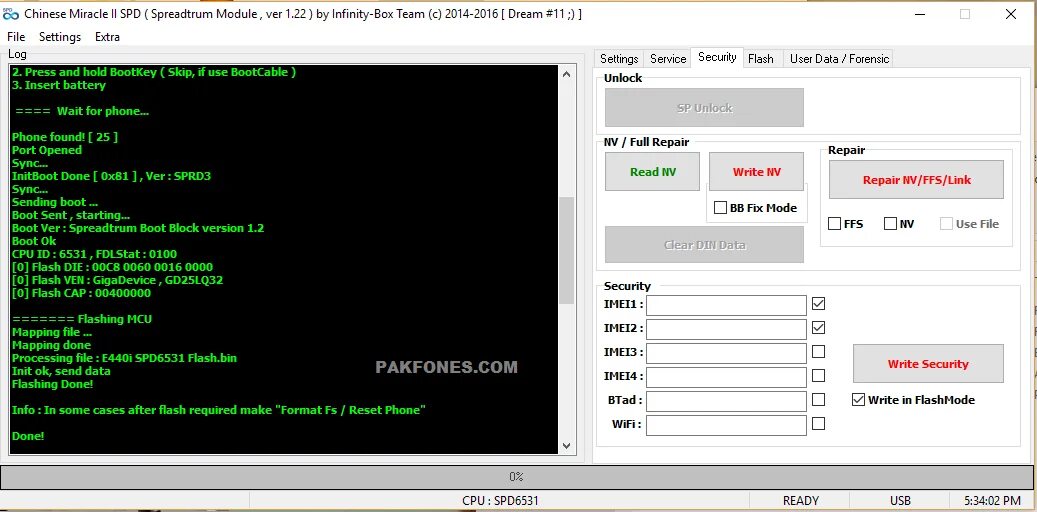
Task: Disable Write in FlashMode checkbox
Action: coord(858,400)
